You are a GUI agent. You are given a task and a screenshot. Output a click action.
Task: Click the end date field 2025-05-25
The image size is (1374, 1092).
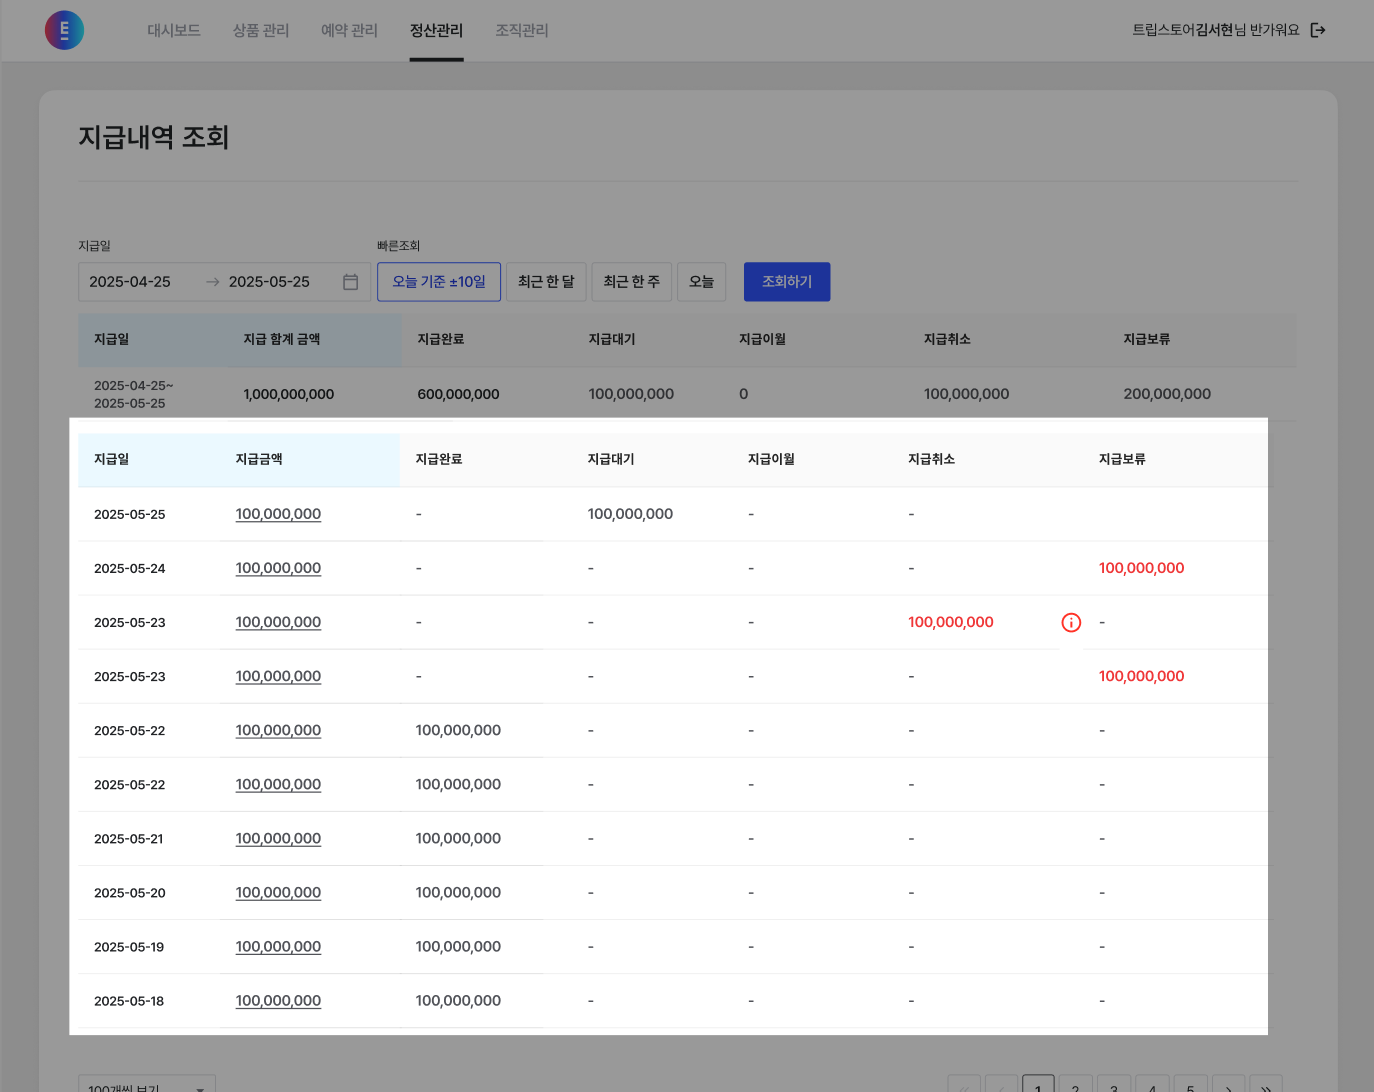click(269, 282)
